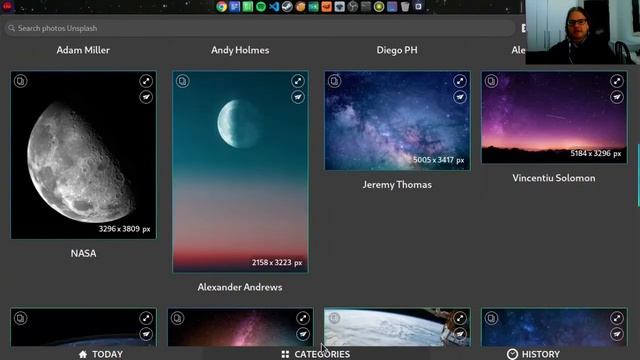Select the teal gradient moon photo thumbnail
This screenshot has width=640, height=360.
coord(240,172)
